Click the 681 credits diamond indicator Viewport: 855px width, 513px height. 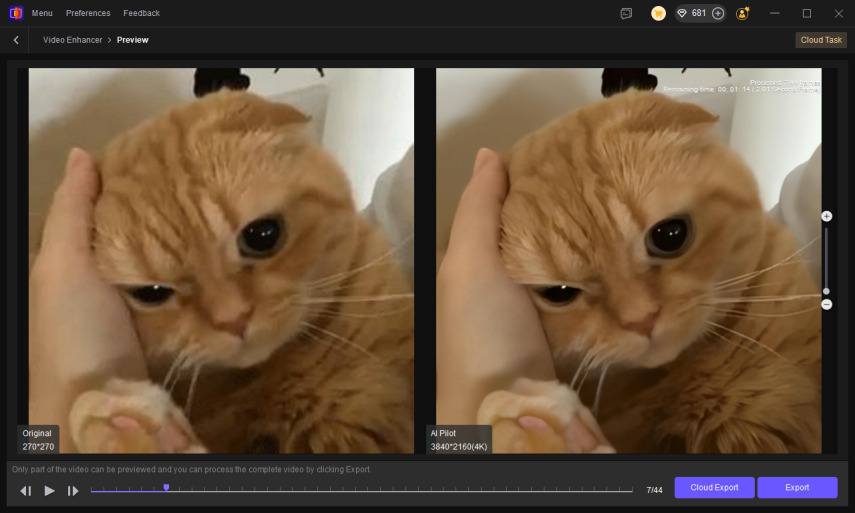[691, 13]
